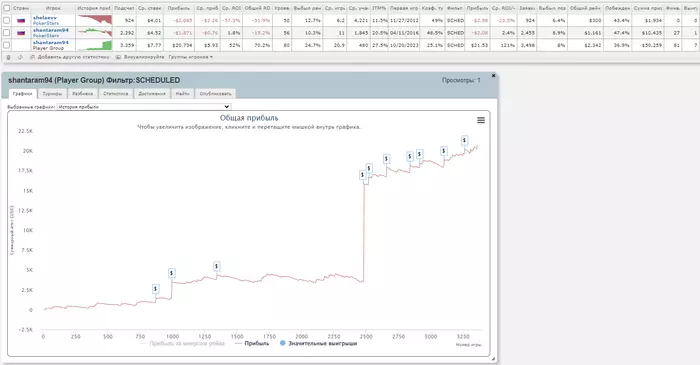
Task: Sort by the Игрок column header
Action: click(53, 8)
